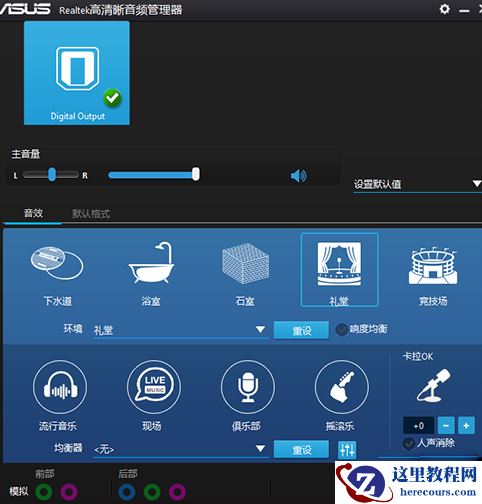
Task: Click the main volume slider handle
Action: [196, 174]
